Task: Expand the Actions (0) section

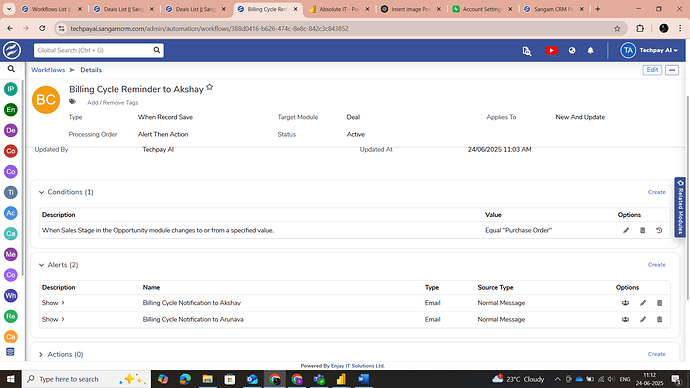Action: click(41, 354)
